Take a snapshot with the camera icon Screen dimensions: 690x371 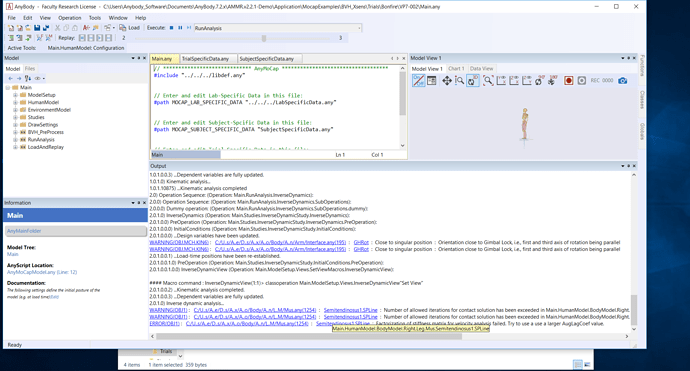point(622,81)
